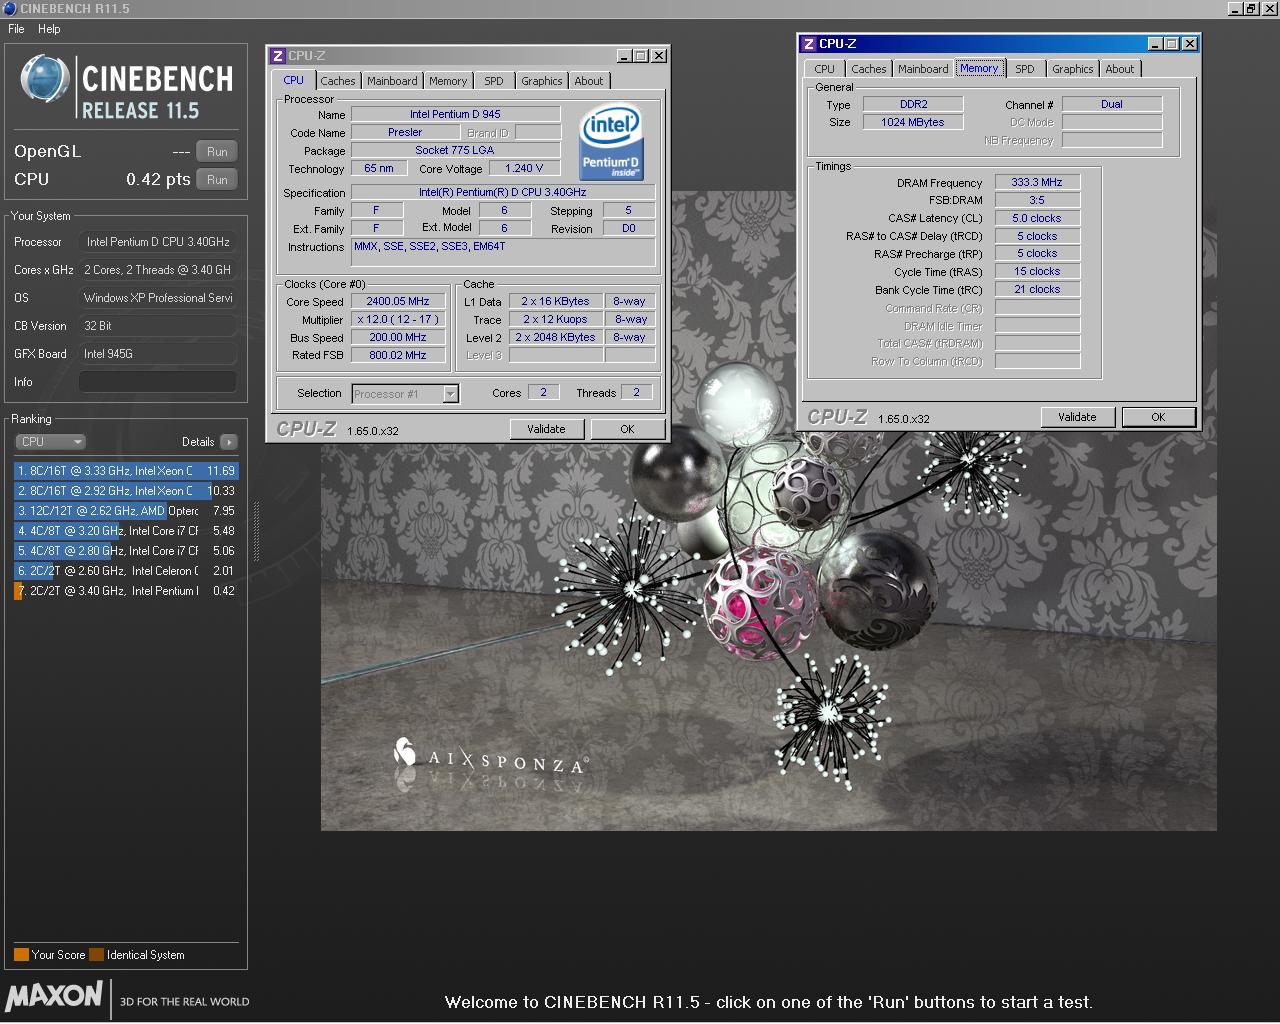Switch to Graphics tab in CPU window
1280x1024 pixels.
coord(541,81)
